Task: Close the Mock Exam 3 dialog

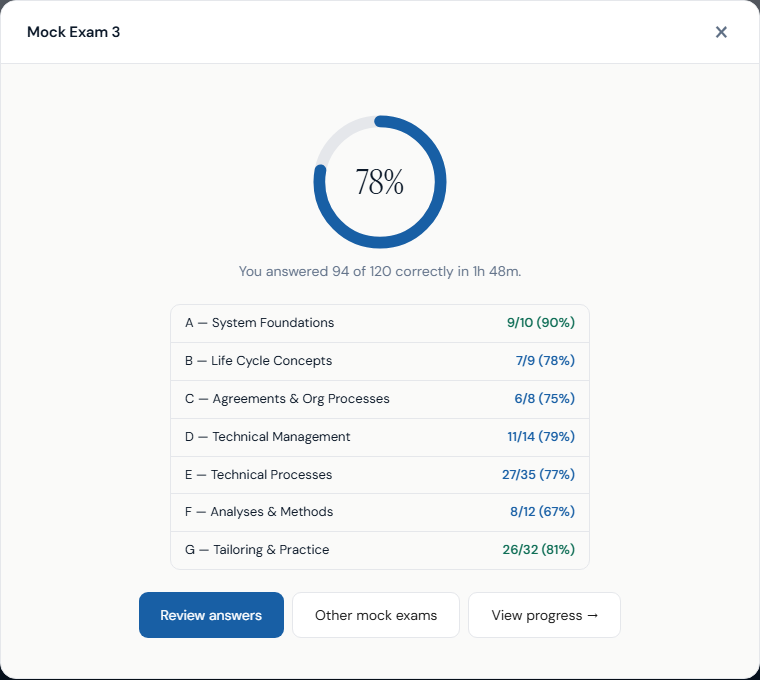Action: pyautogui.click(x=721, y=32)
